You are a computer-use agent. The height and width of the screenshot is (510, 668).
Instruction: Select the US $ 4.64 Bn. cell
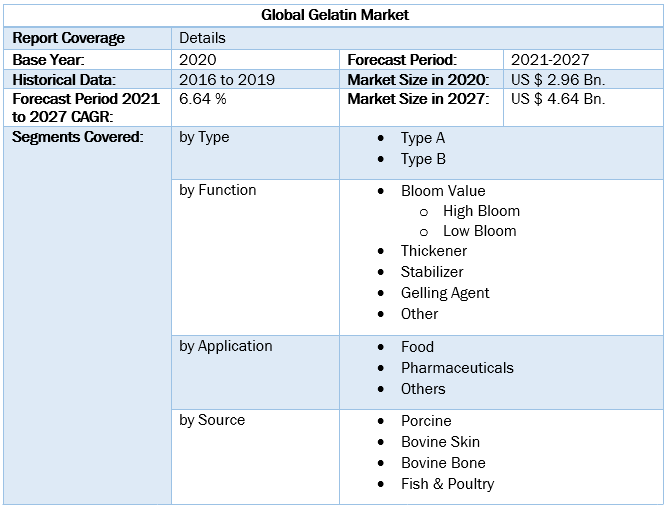pos(558,99)
